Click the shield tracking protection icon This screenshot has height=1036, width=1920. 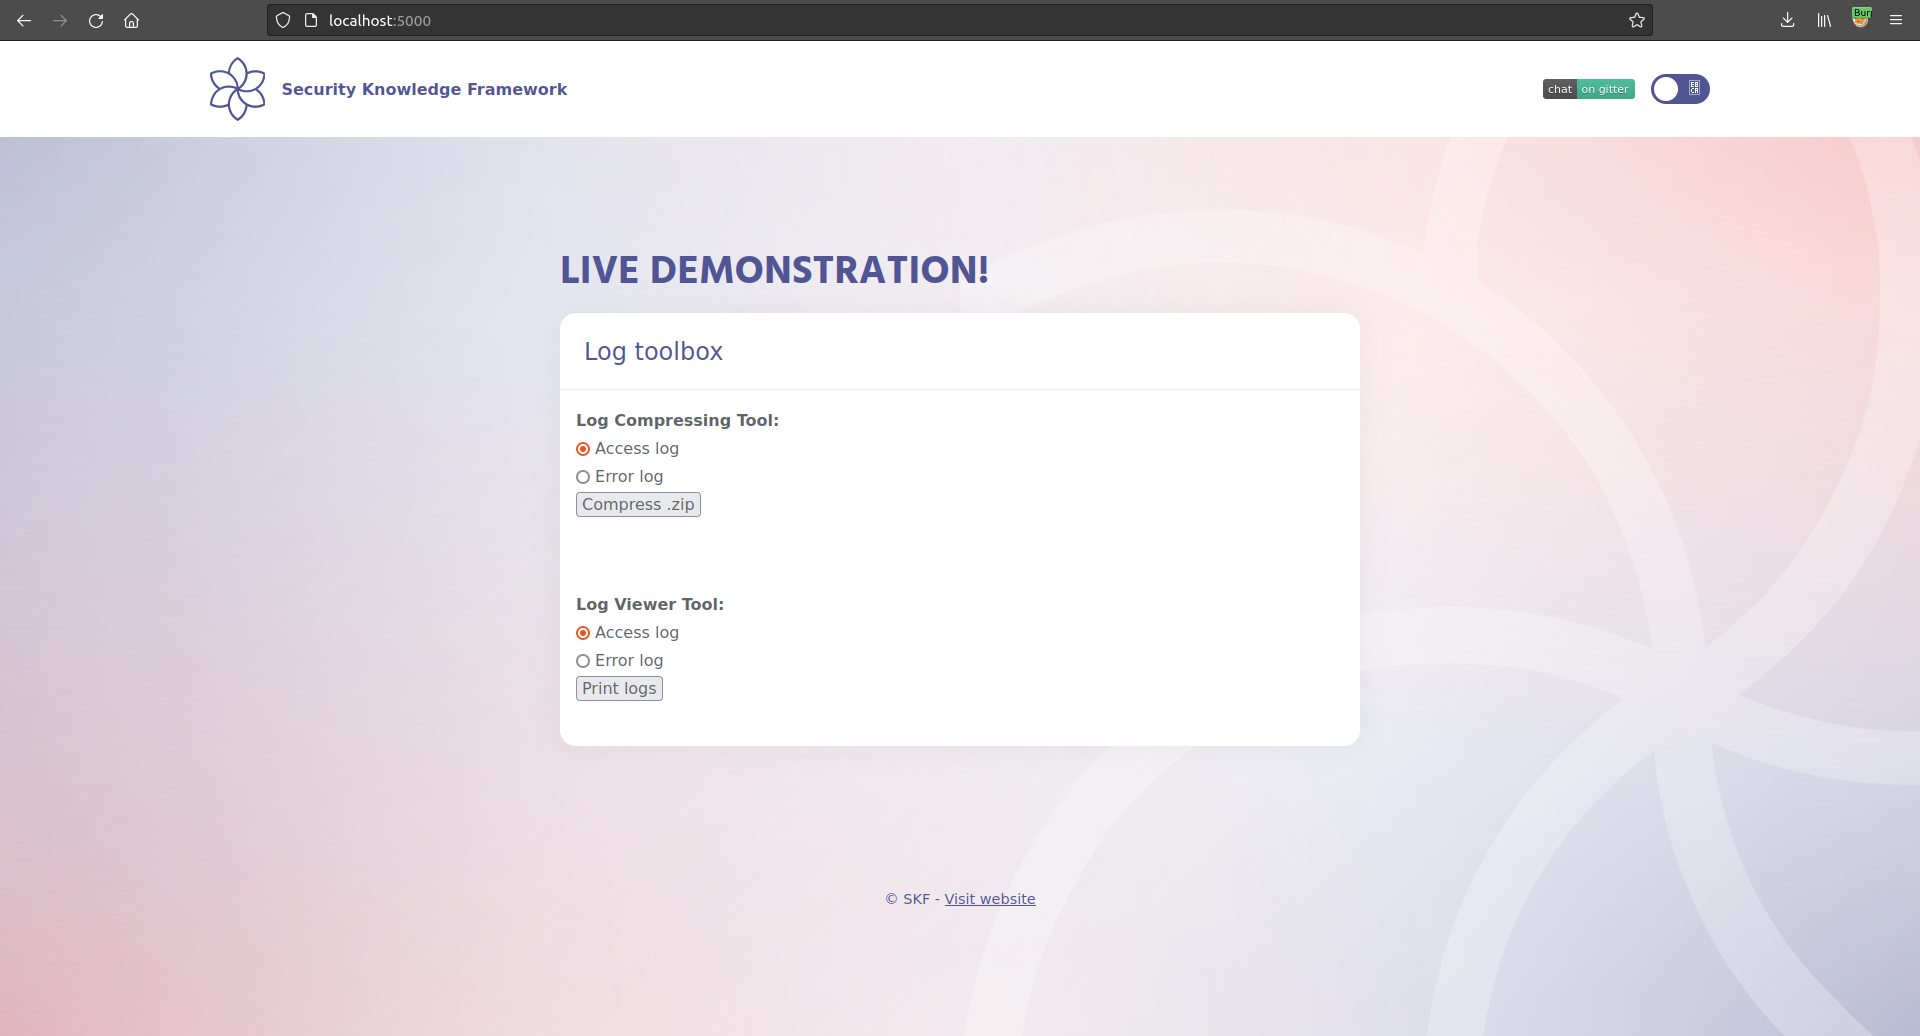(x=283, y=20)
